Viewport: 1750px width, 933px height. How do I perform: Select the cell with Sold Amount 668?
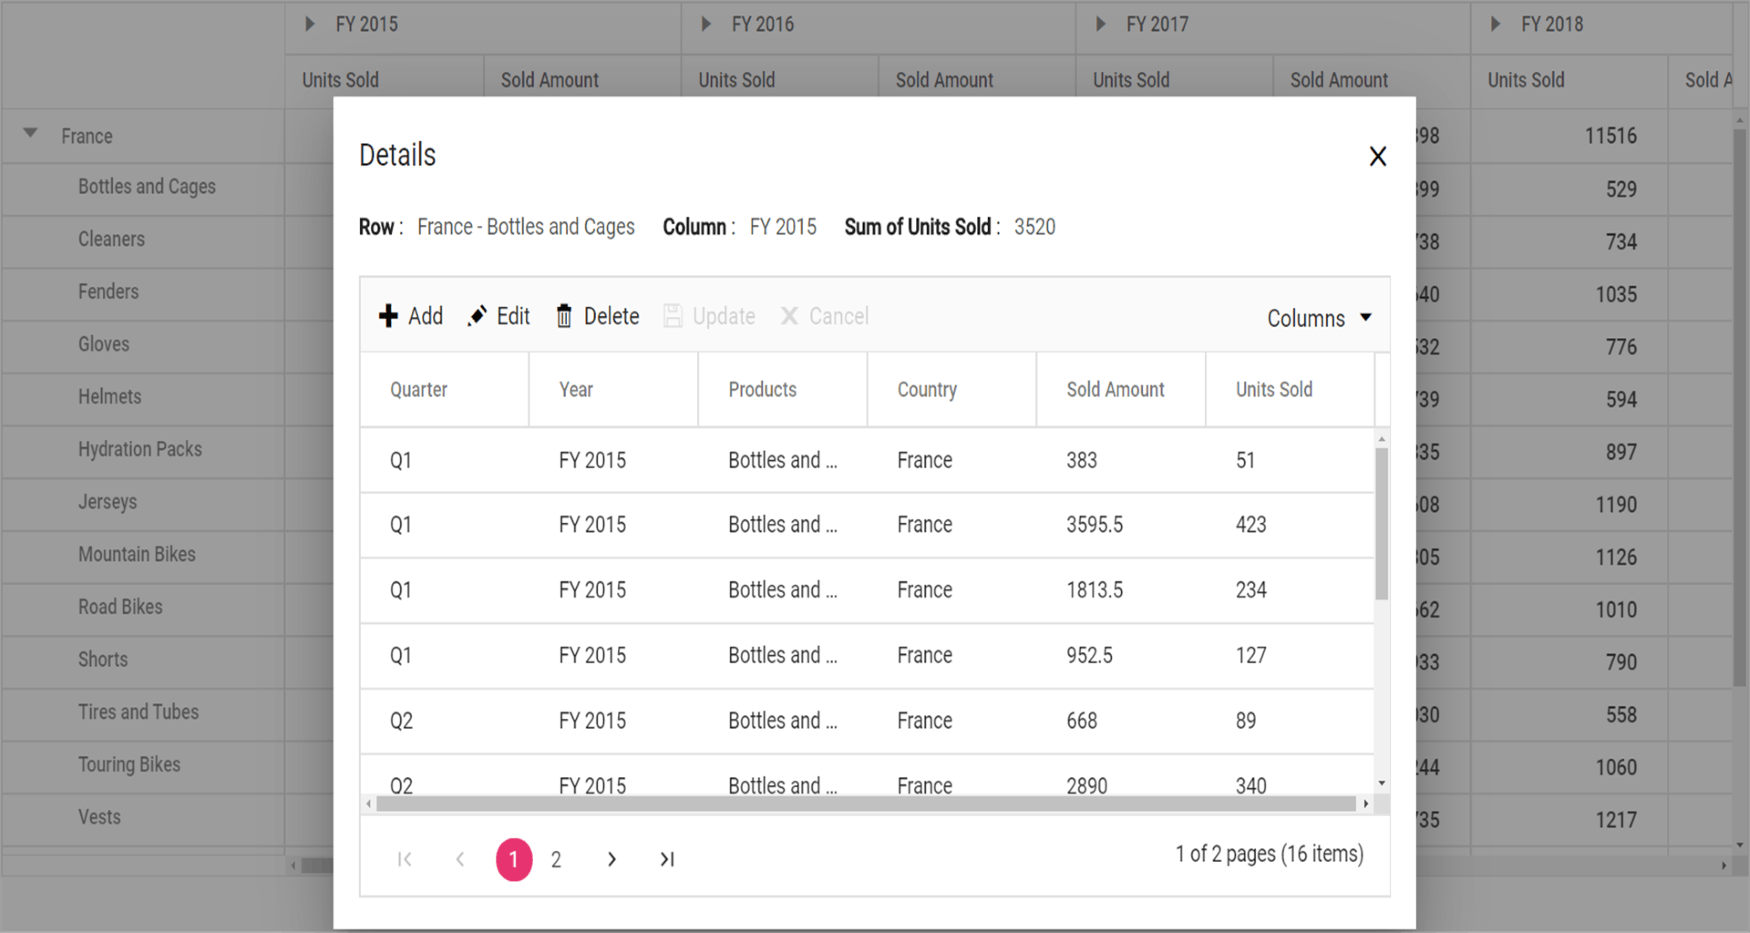[1120, 721]
